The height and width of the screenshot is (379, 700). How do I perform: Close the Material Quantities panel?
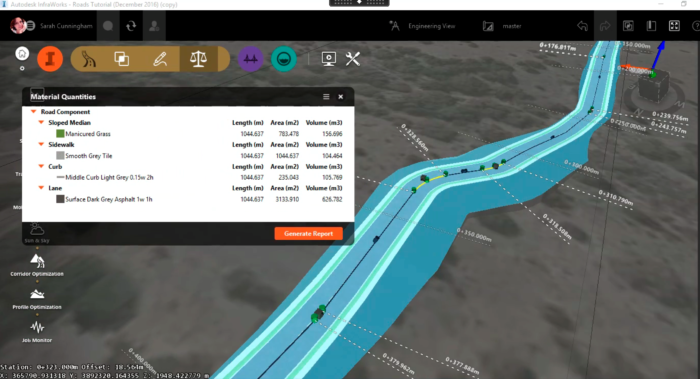tap(341, 97)
